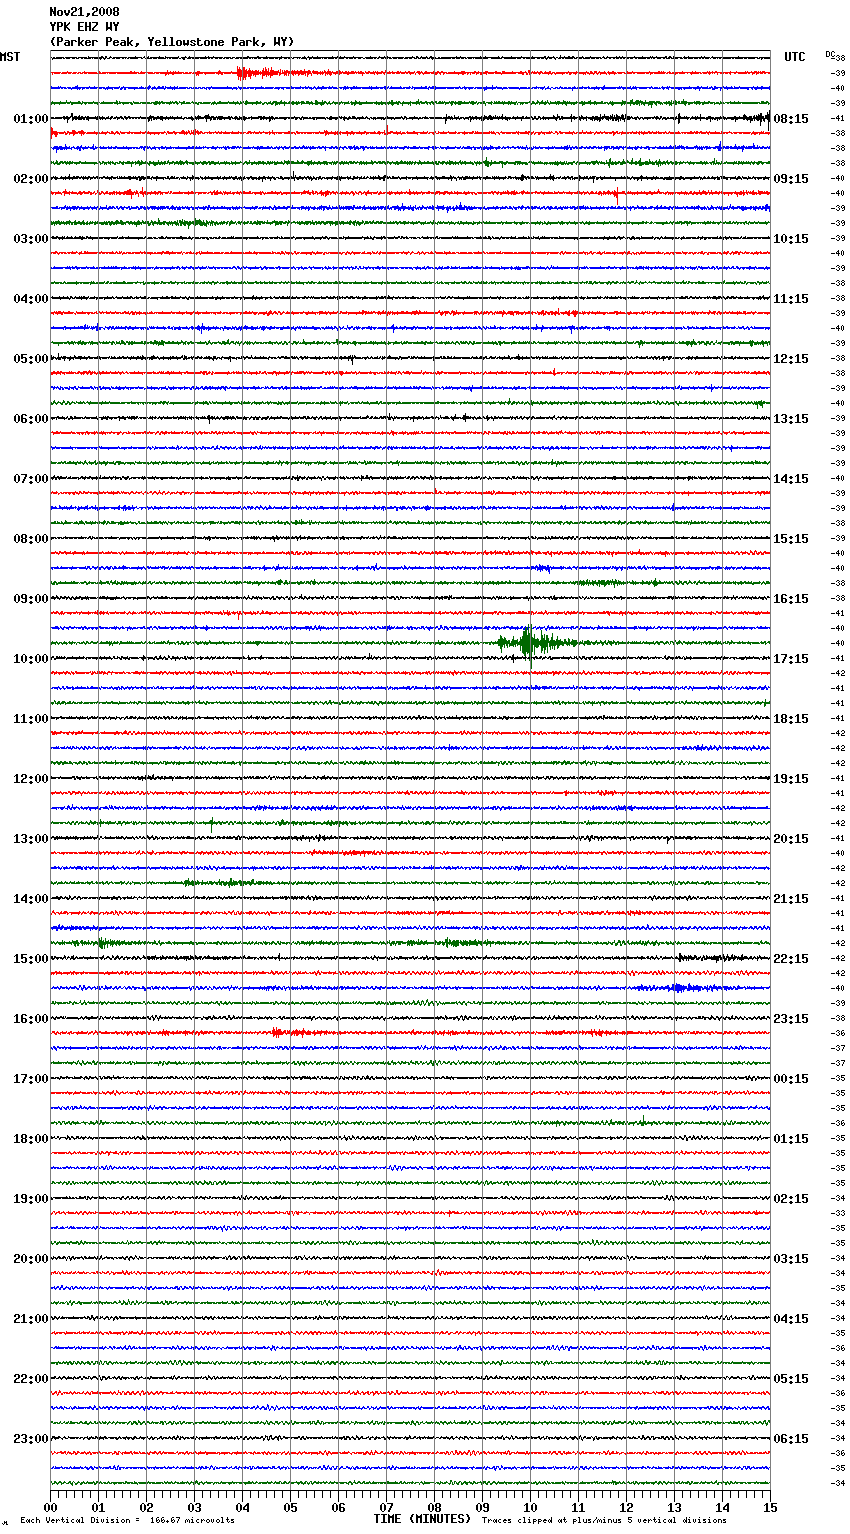Pick the 09:00 MST row label
The image size is (850, 1534).
(31, 599)
